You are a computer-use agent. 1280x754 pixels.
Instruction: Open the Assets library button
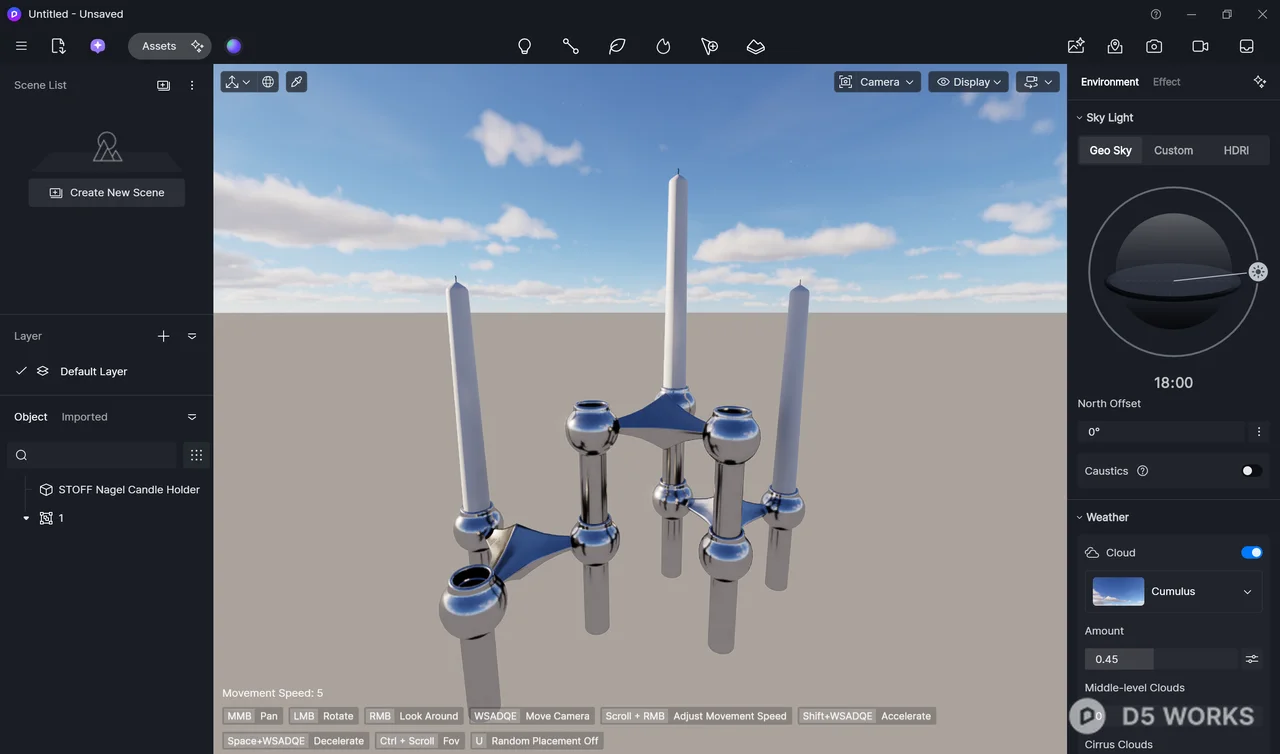click(170, 46)
